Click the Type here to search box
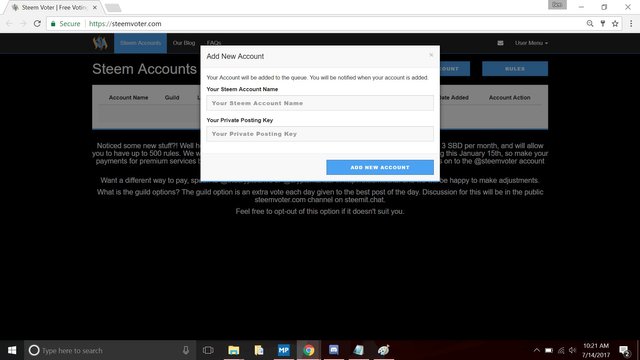The height and width of the screenshot is (360, 640). tap(110, 350)
